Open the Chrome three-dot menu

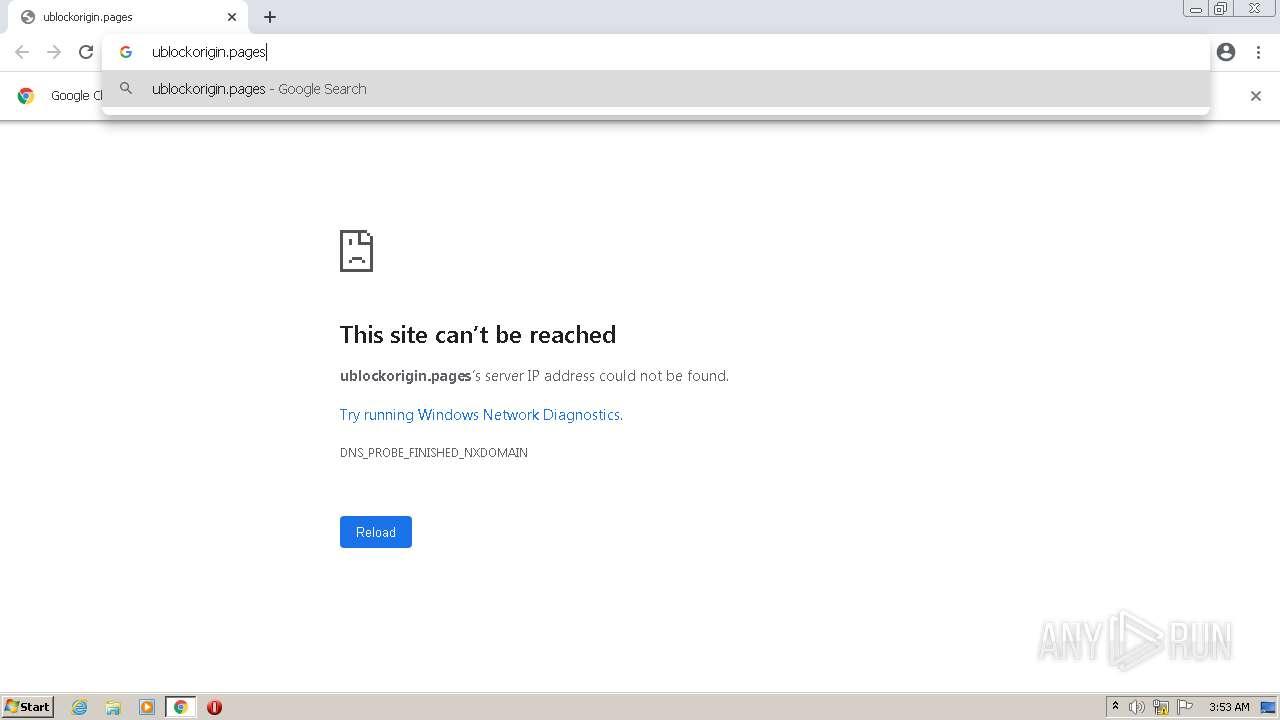coord(1258,52)
